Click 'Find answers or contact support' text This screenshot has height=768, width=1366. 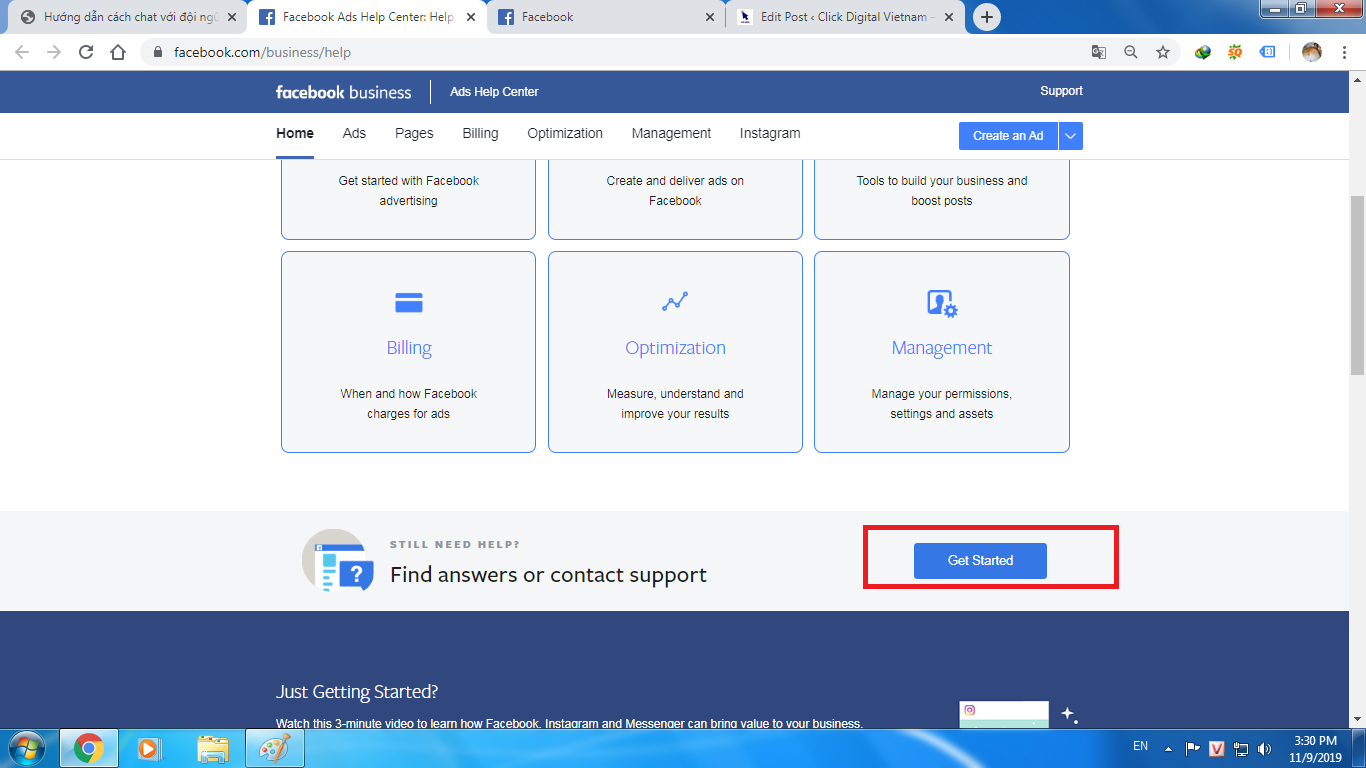(548, 575)
